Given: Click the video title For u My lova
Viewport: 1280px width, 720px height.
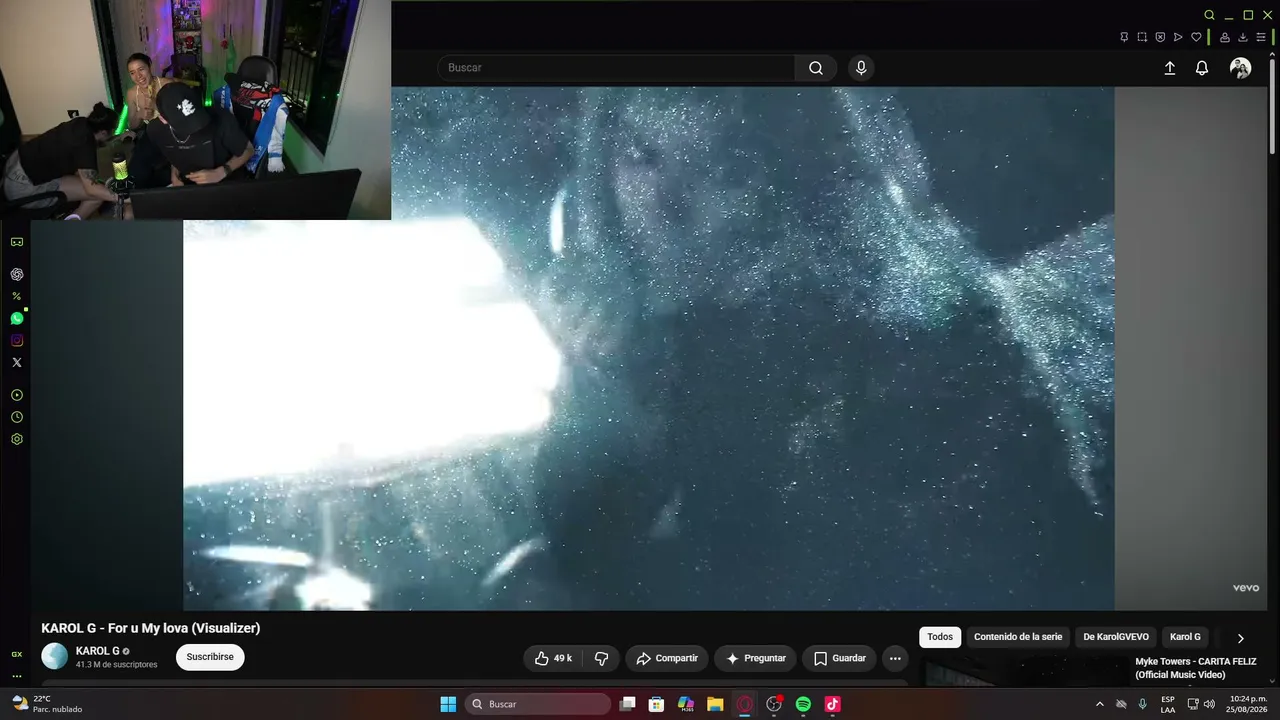Looking at the screenshot, I should click(x=151, y=628).
